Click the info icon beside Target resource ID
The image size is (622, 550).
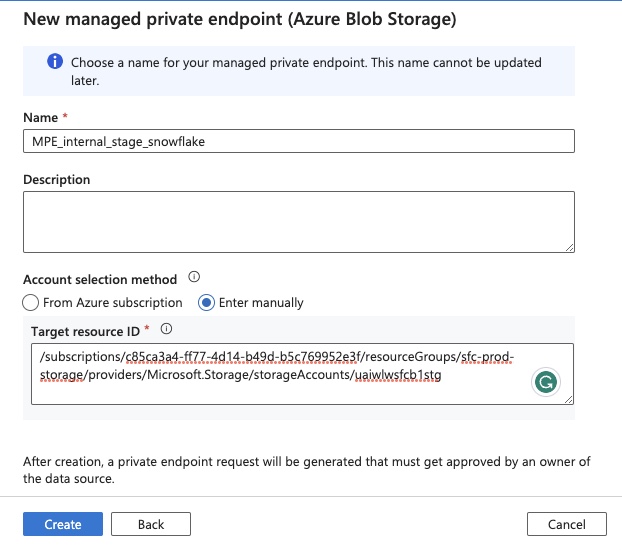(x=167, y=329)
